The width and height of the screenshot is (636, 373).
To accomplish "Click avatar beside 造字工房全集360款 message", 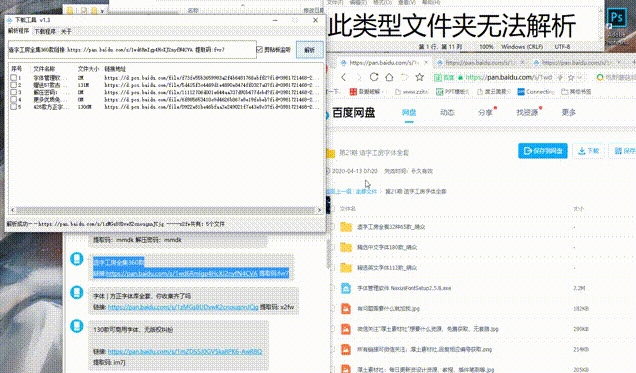I will coord(77,259).
